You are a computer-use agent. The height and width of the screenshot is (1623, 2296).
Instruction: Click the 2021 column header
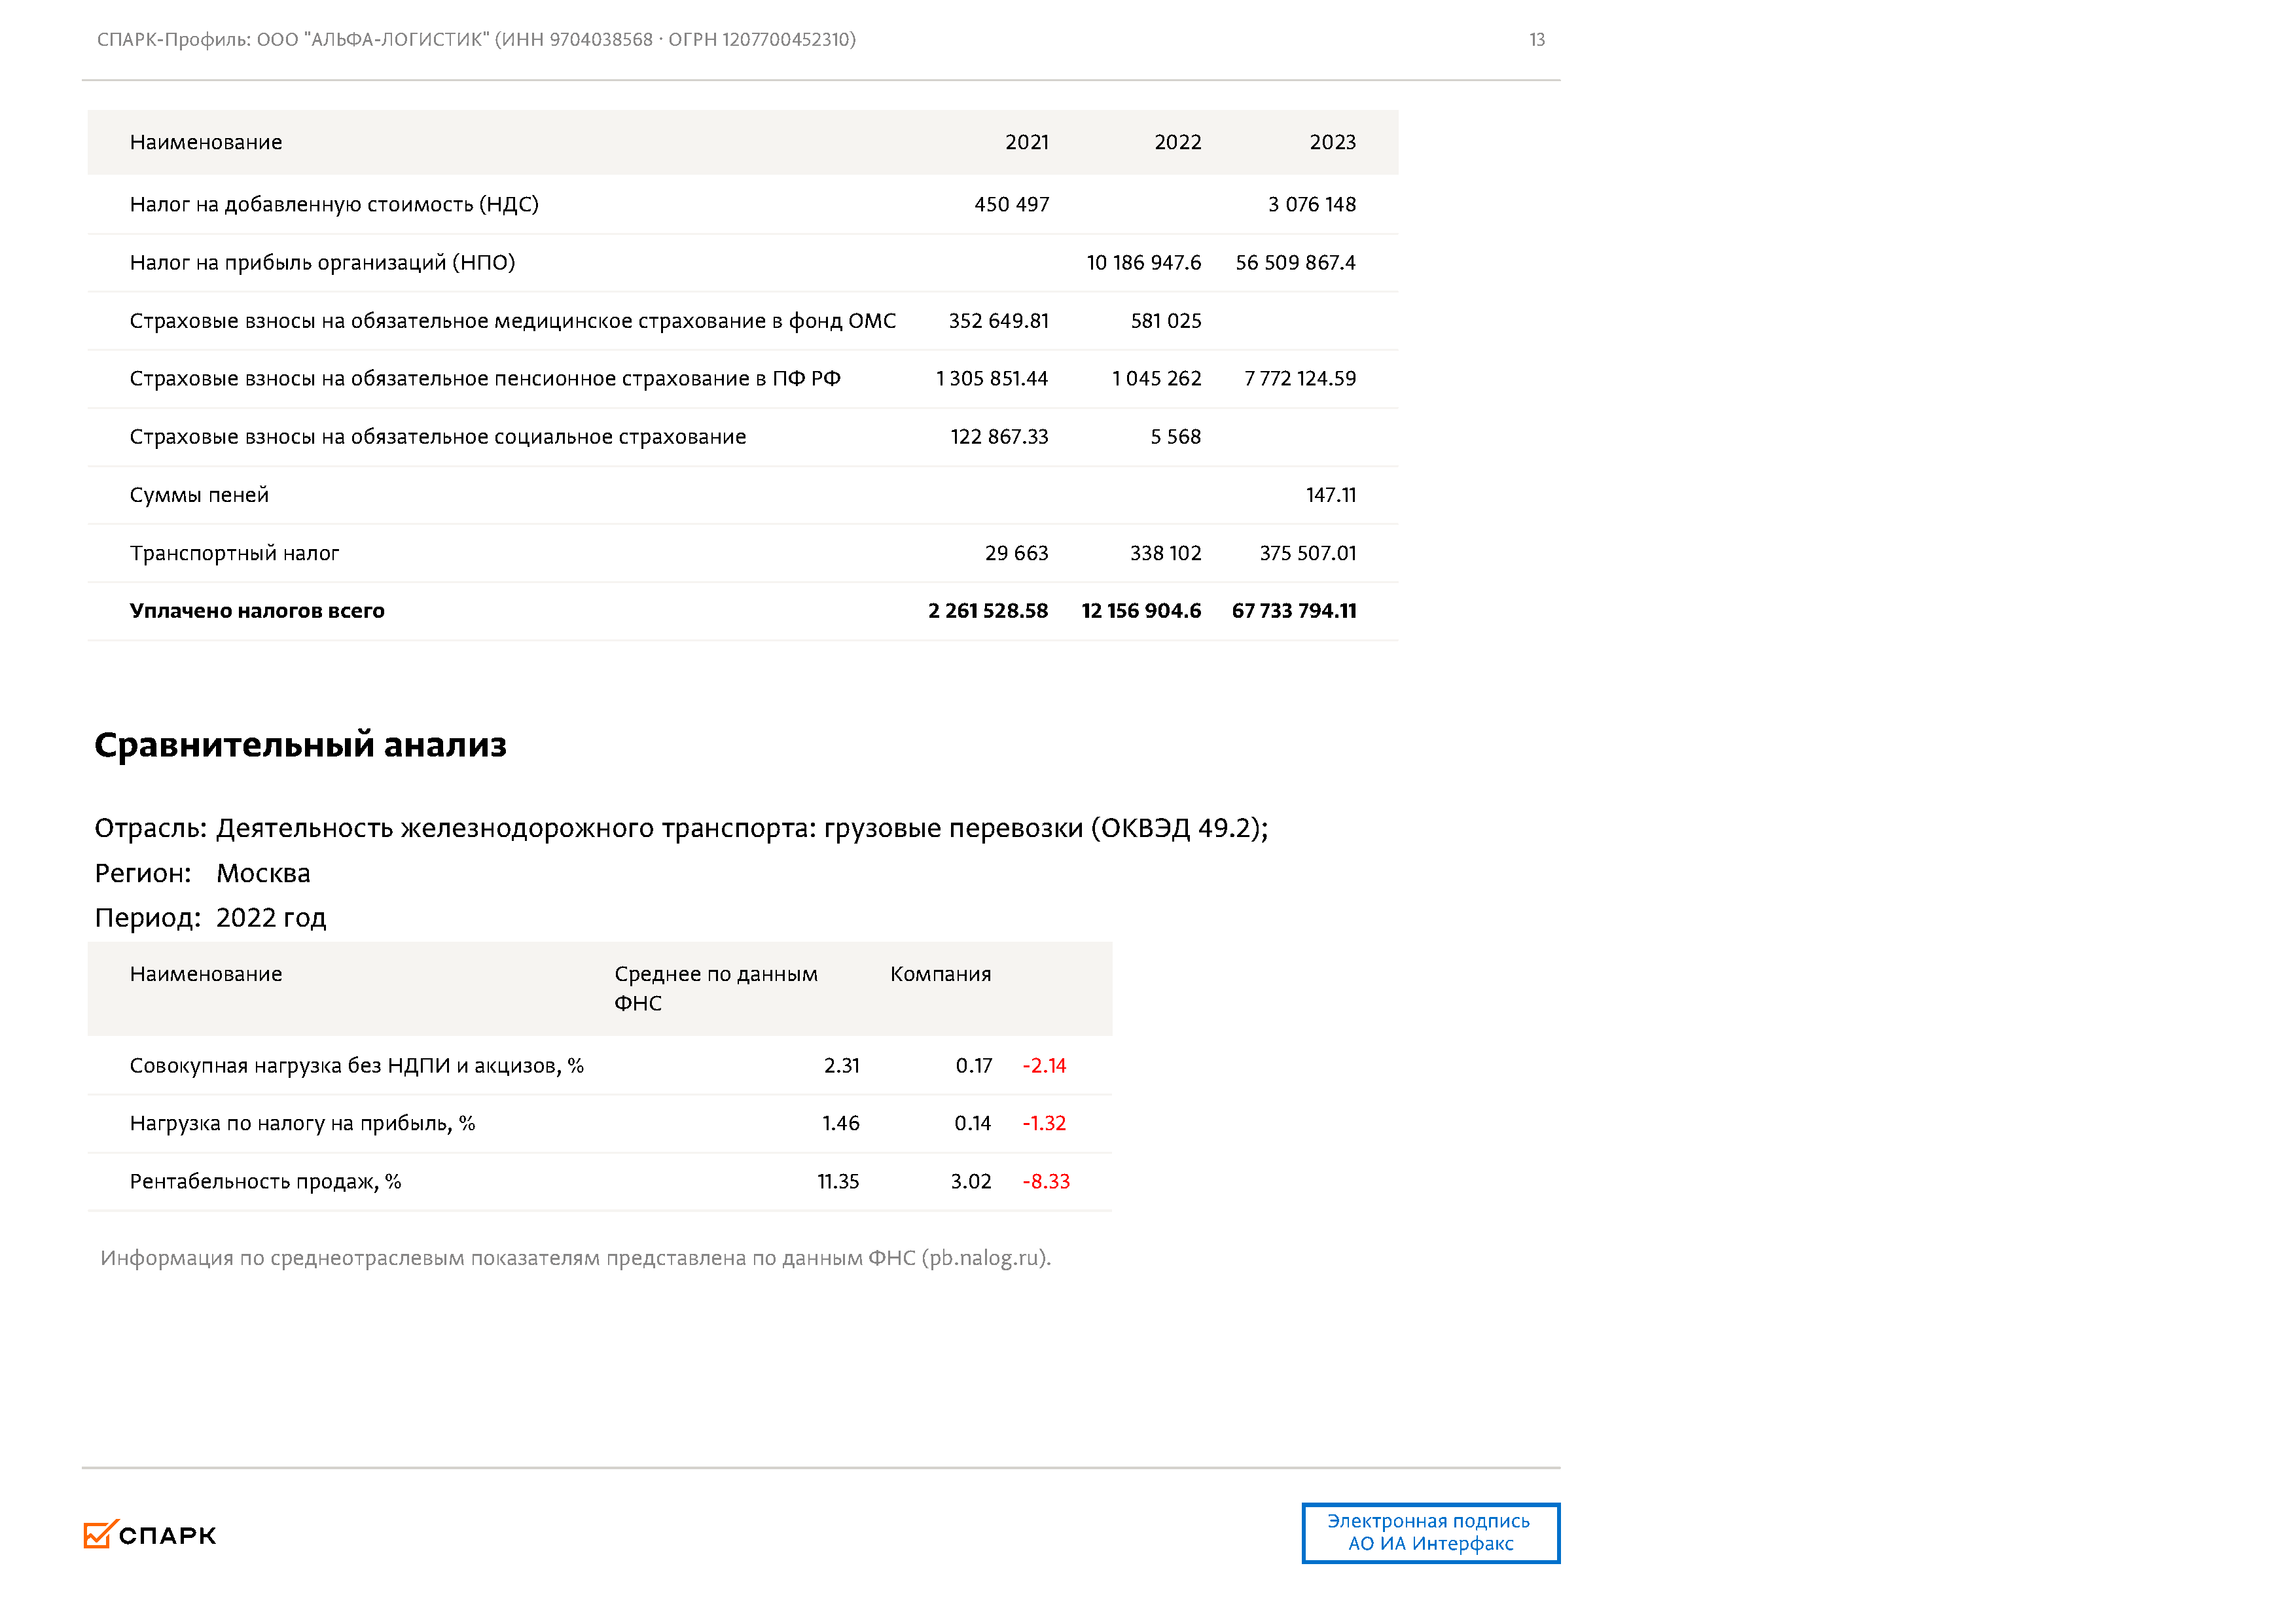point(1027,142)
